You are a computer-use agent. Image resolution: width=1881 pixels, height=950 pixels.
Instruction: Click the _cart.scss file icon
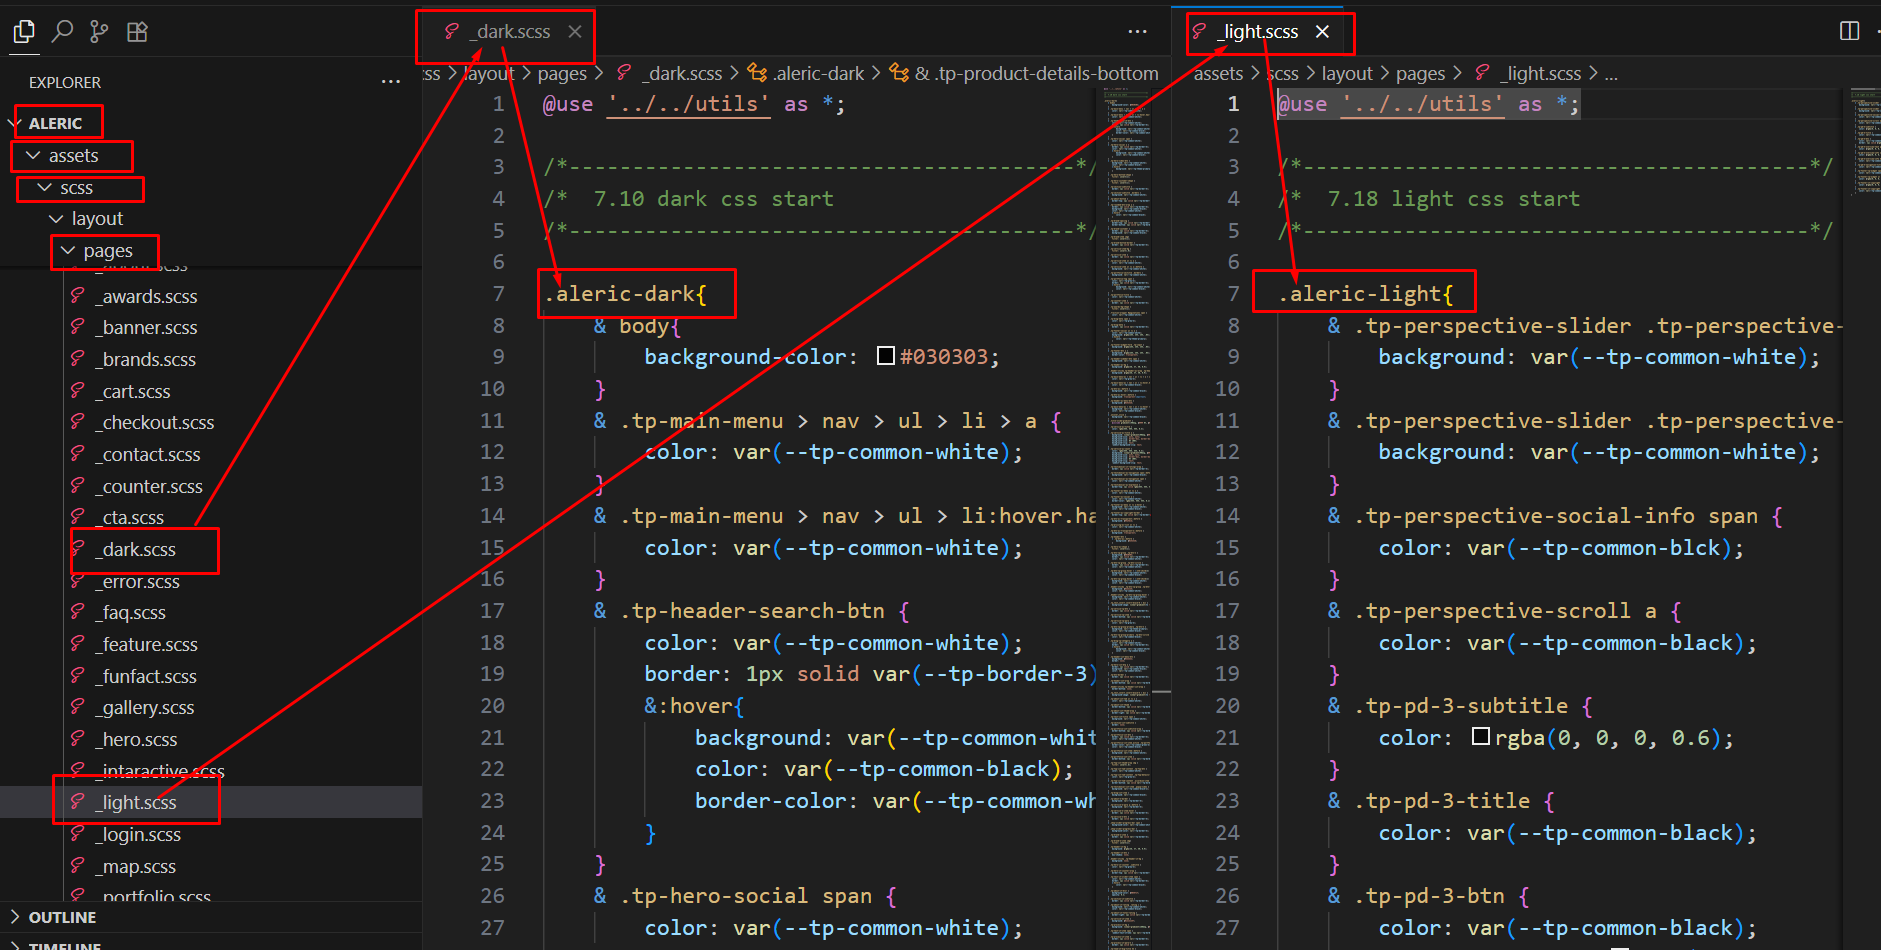pos(78,390)
